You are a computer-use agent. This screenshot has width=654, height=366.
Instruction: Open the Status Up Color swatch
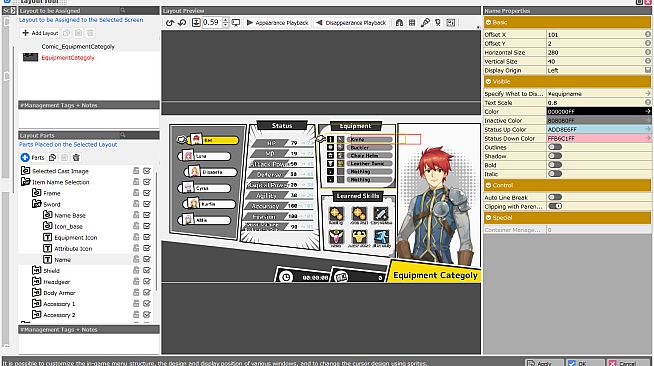(x=599, y=129)
